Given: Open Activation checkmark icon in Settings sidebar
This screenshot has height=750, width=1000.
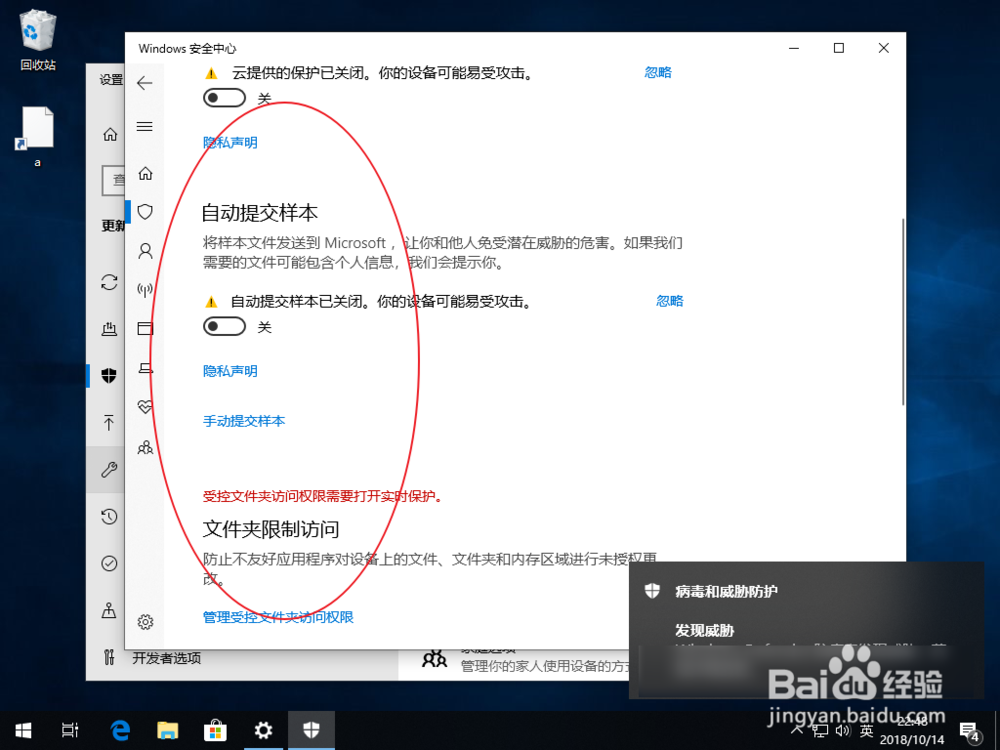Looking at the screenshot, I should coord(109,564).
